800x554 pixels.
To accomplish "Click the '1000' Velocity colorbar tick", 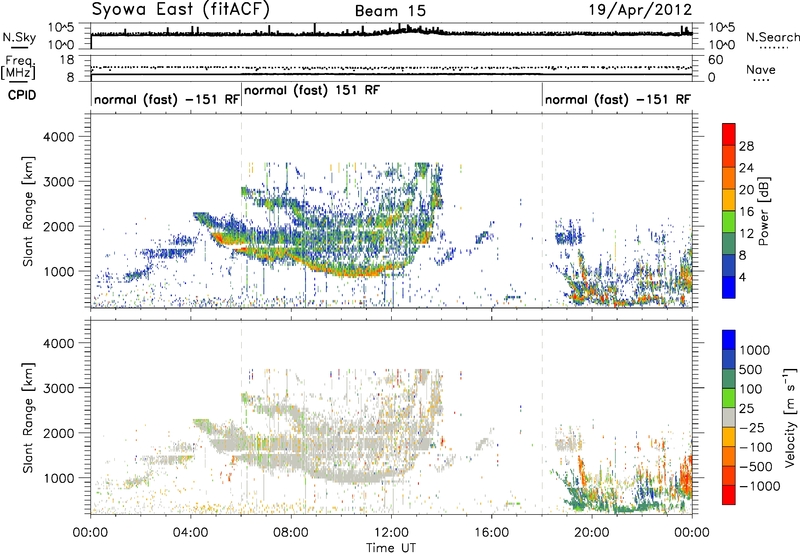I will click(x=755, y=350).
